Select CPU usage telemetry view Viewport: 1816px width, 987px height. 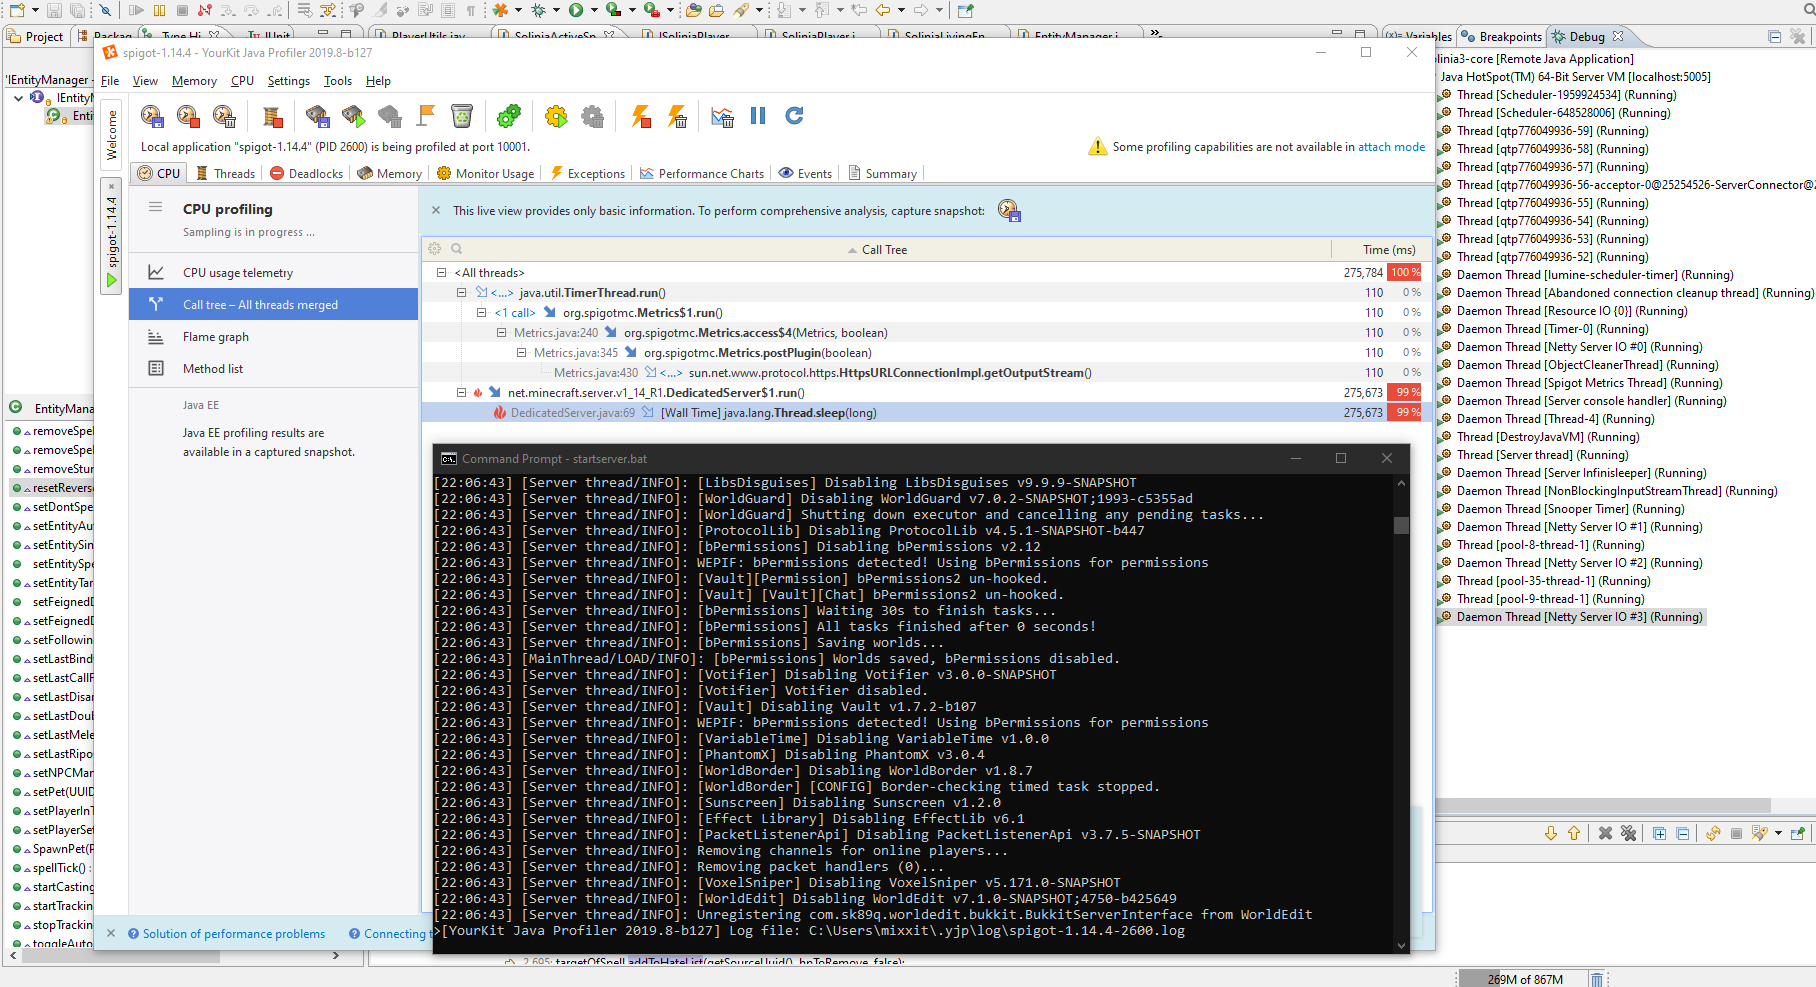coord(273,272)
